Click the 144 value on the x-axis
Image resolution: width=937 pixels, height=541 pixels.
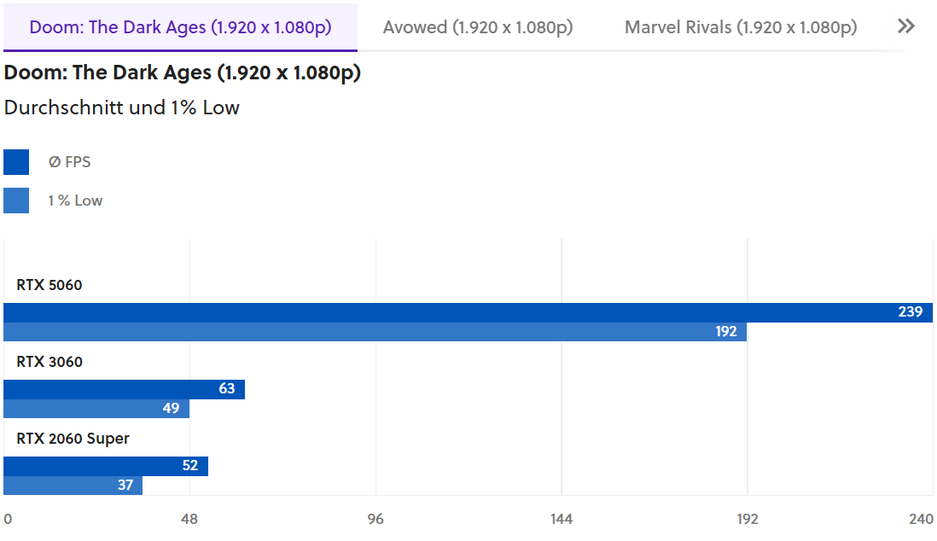click(x=561, y=519)
